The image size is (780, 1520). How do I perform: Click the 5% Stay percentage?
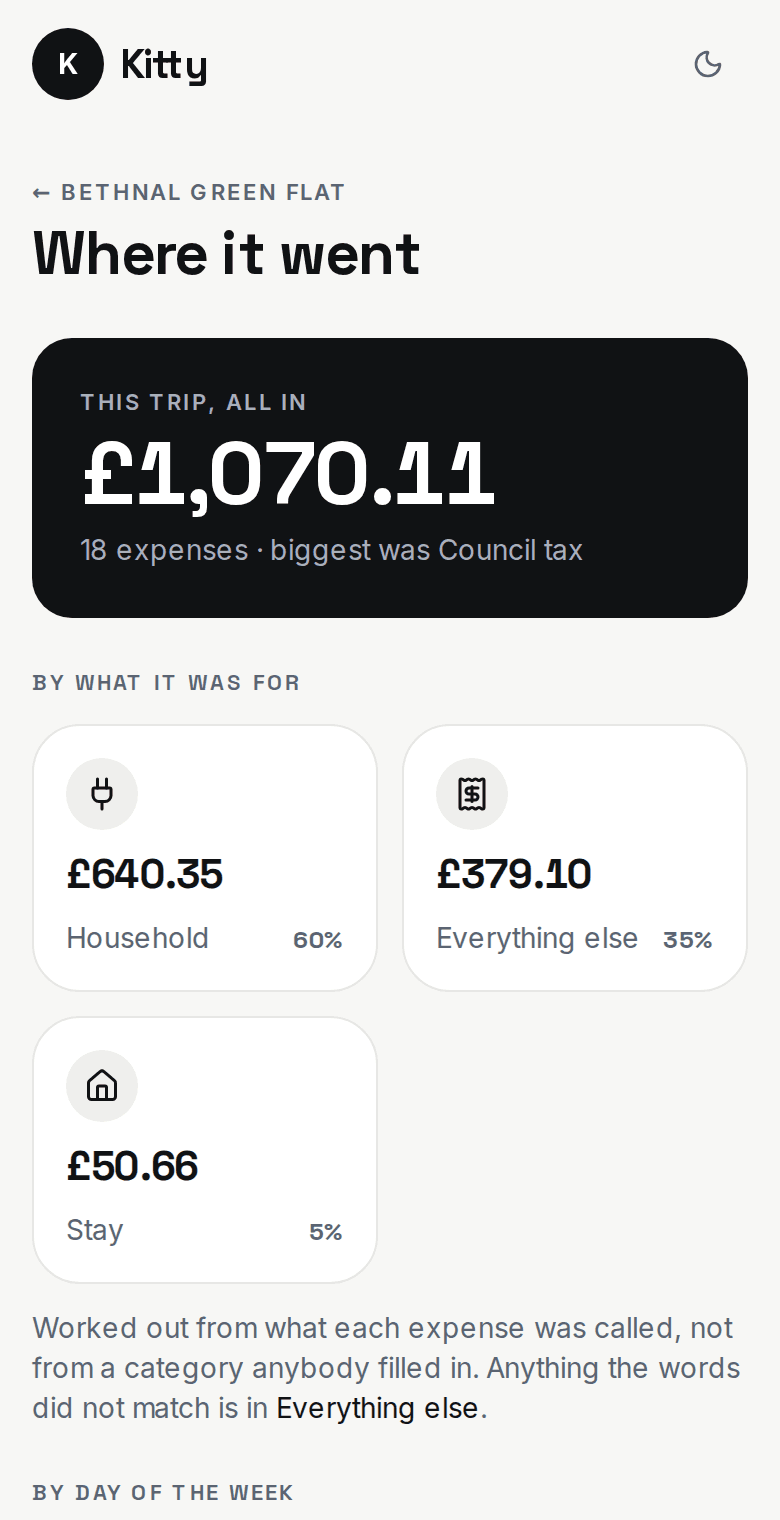(x=326, y=1232)
